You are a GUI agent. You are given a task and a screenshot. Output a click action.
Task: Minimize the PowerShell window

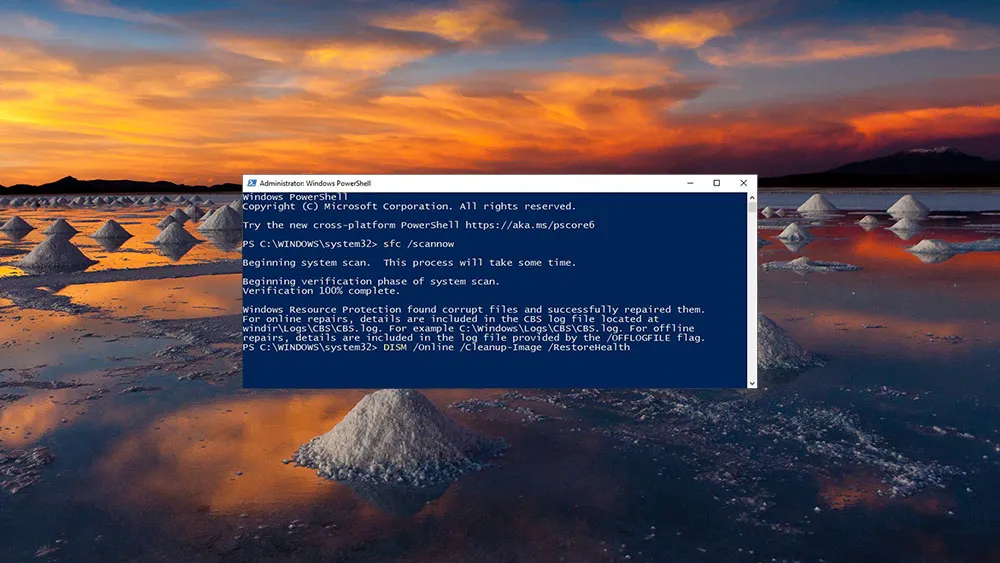[690, 184]
